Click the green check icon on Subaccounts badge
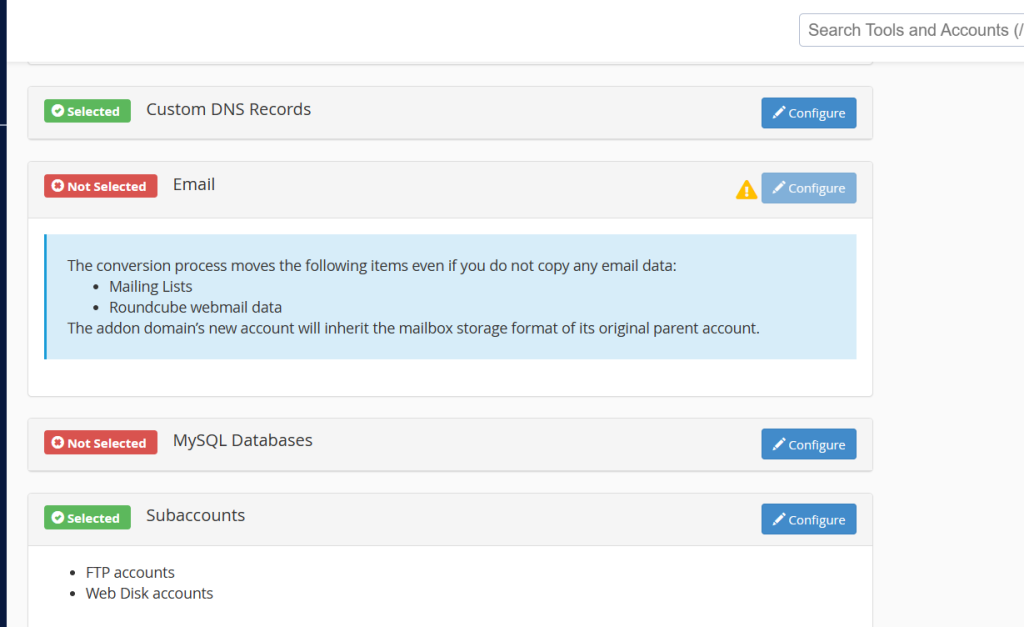The image size is (1024, 627). click(57, 518)
